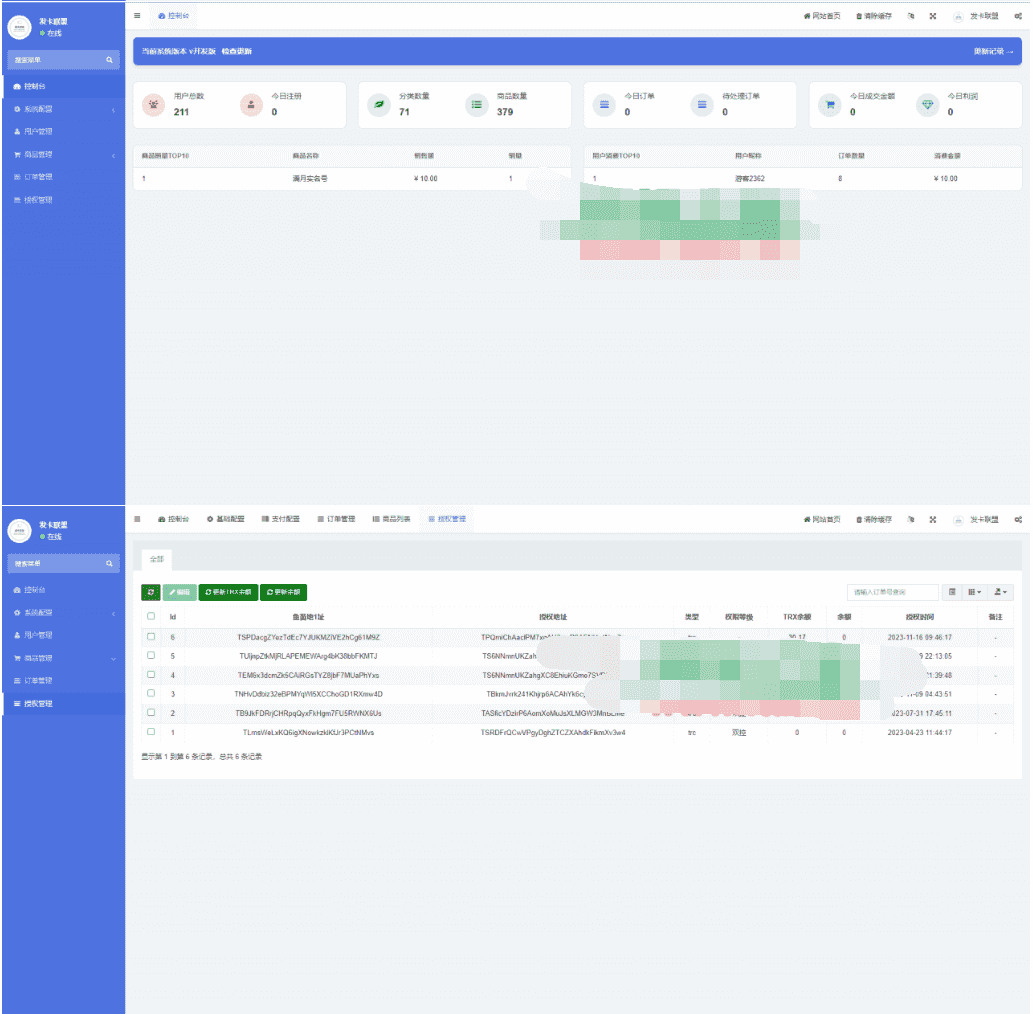Viewport: 1033px width, 1014px height.
Task: Open the columns grid dropdown in table toolbar
Action: click(974, 592)
